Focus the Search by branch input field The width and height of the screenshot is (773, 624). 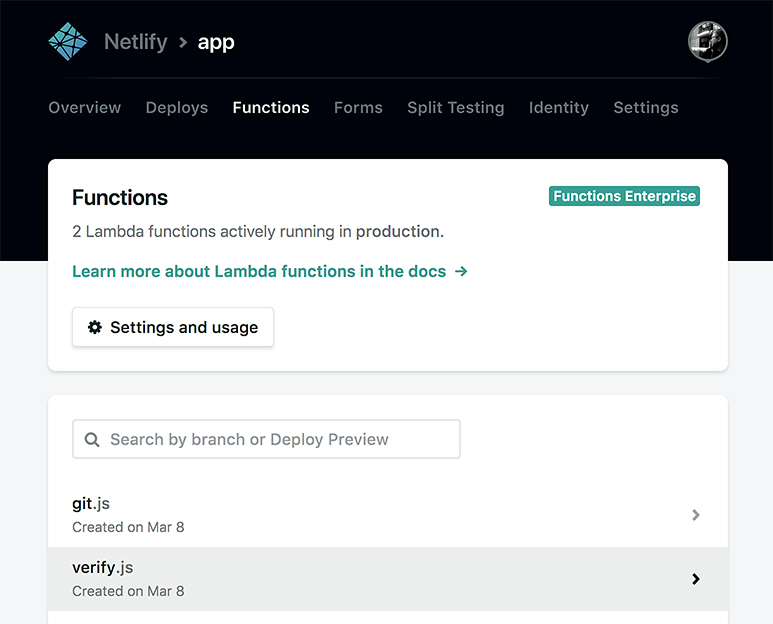click(266, 439)
